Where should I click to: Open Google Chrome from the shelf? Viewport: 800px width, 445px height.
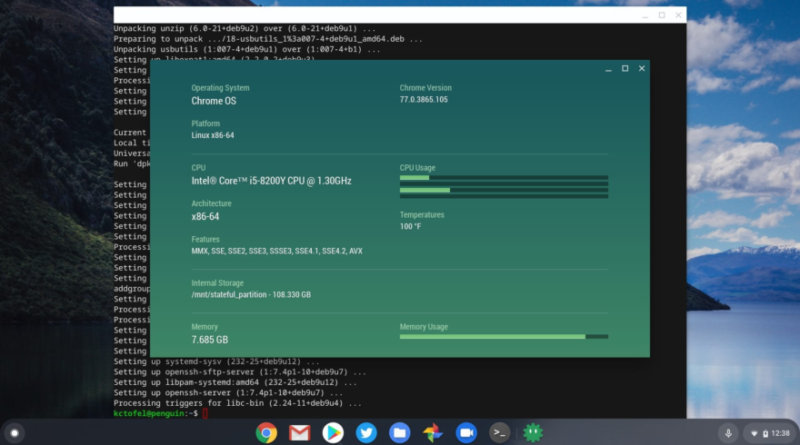click(266, 433)
